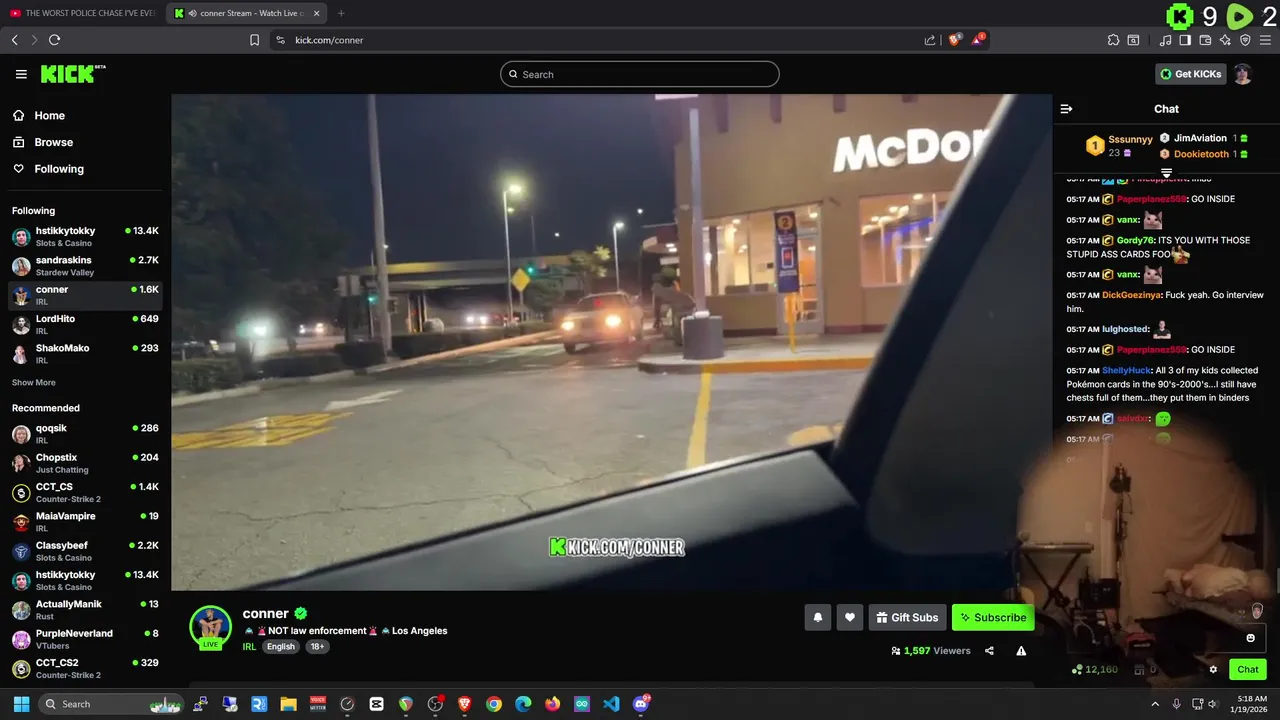
Task: Open ShakoMako channel
Action: 85,353
